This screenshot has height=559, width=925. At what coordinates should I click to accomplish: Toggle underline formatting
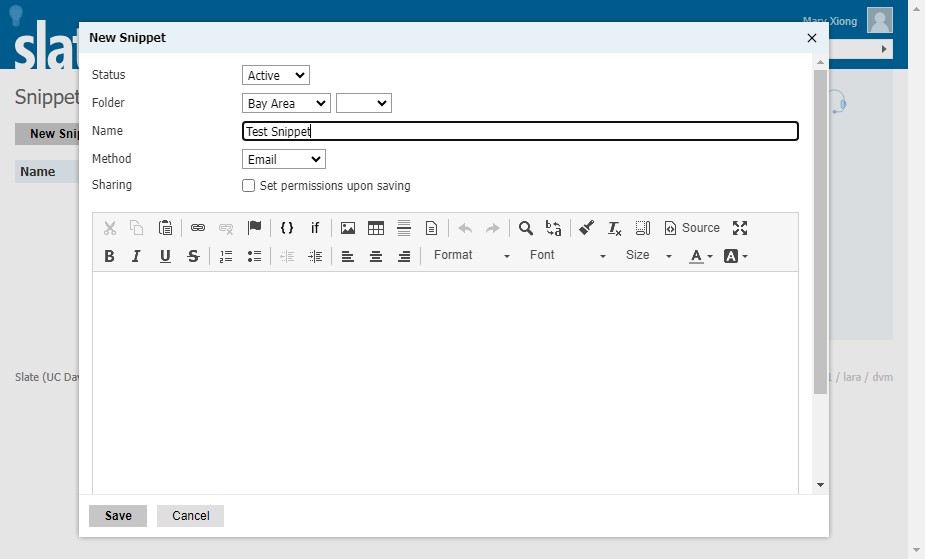tap(165, 256)
